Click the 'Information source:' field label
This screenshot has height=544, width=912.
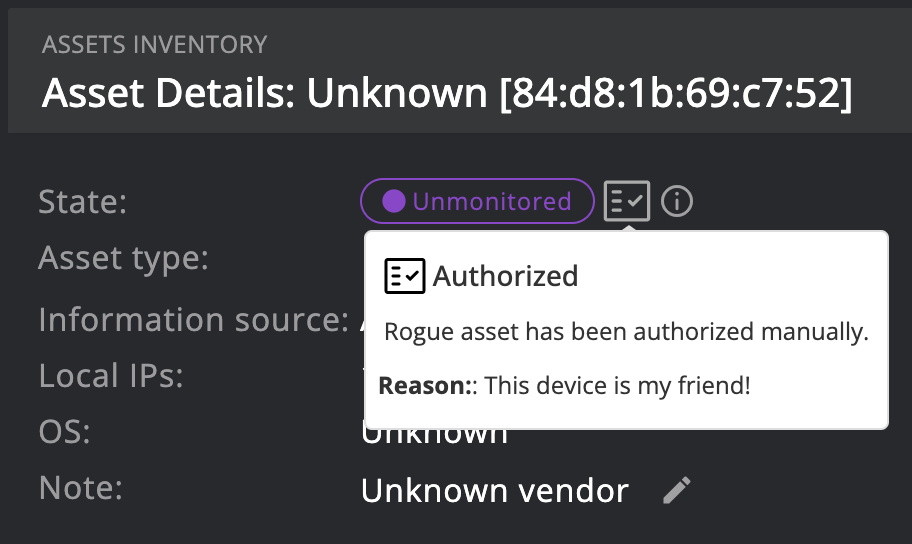(x=187, y=320)
